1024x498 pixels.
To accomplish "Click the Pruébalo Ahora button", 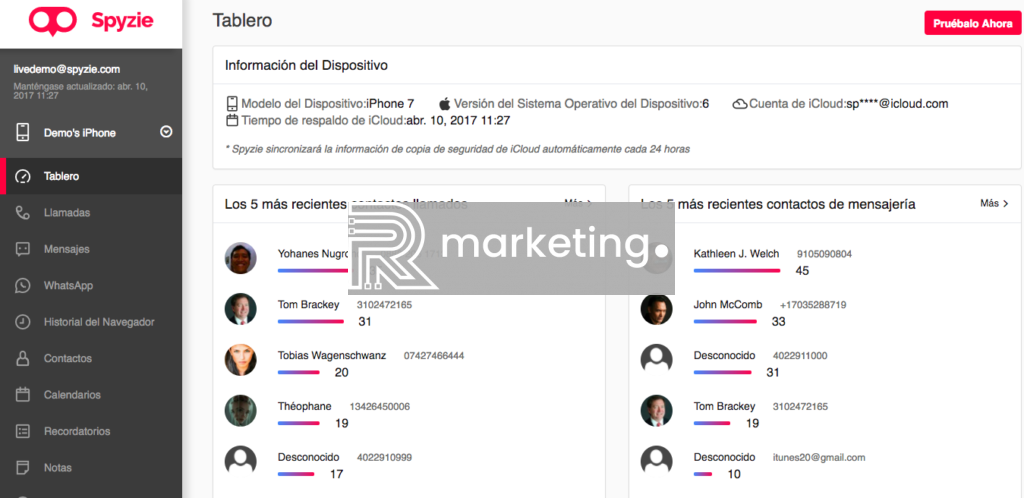I will 972,23.
